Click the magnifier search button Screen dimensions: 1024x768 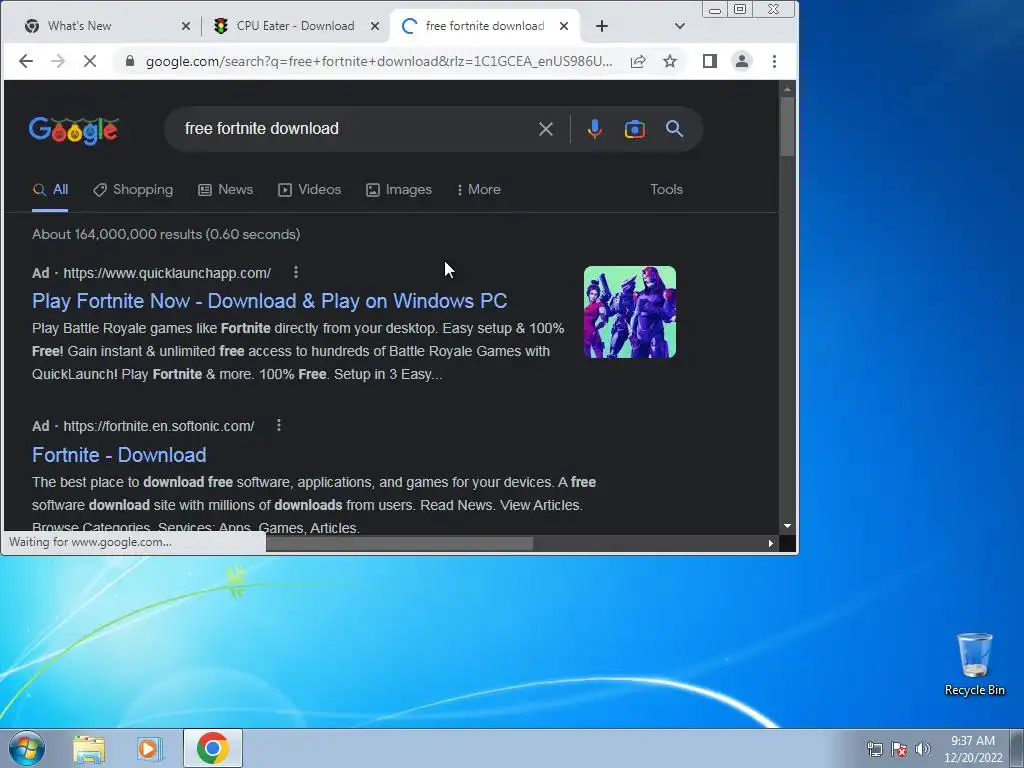[x=675, y=129]
